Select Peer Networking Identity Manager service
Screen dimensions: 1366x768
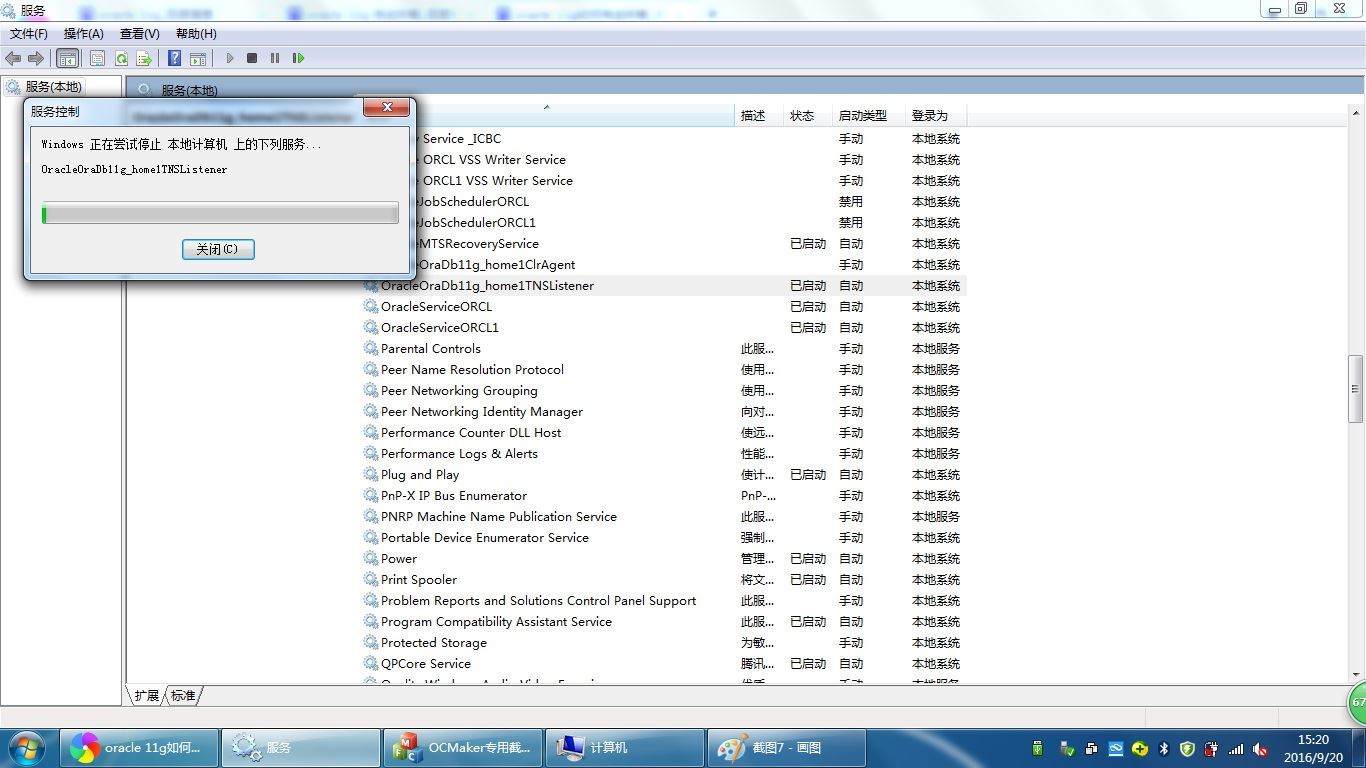(x=481, y=412)
